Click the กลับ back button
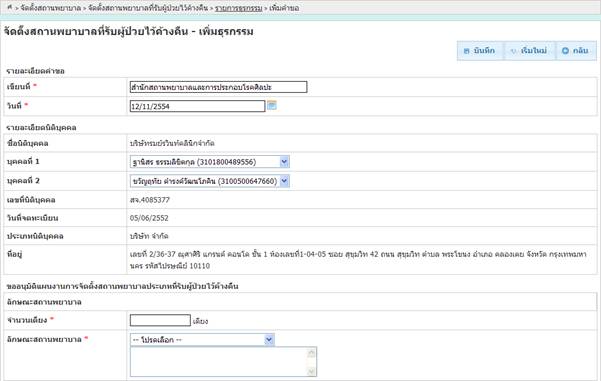Image resolution: width=601 pixels, height=381 pixels. click(576, 51)
